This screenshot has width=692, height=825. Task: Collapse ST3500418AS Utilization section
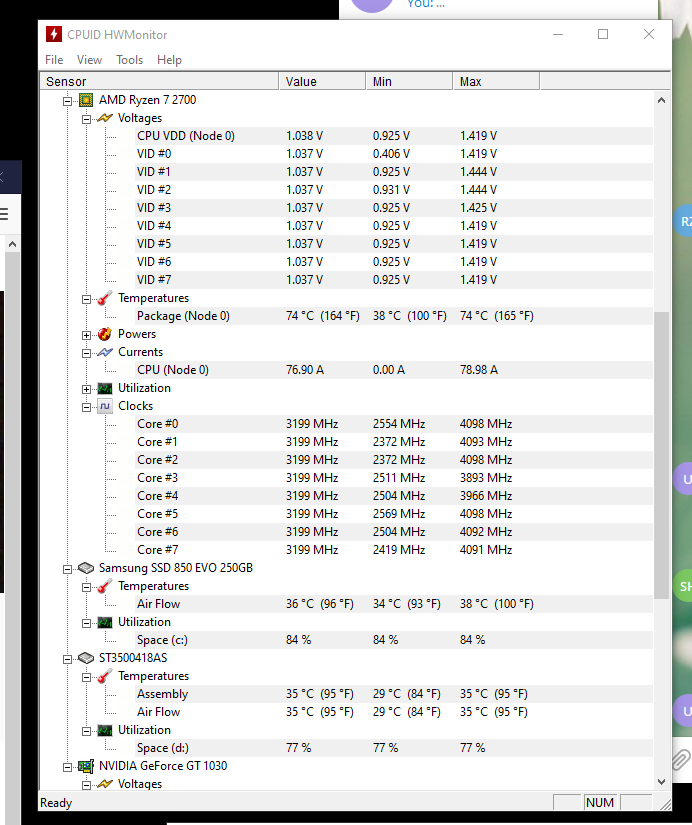tap(86, 731)
